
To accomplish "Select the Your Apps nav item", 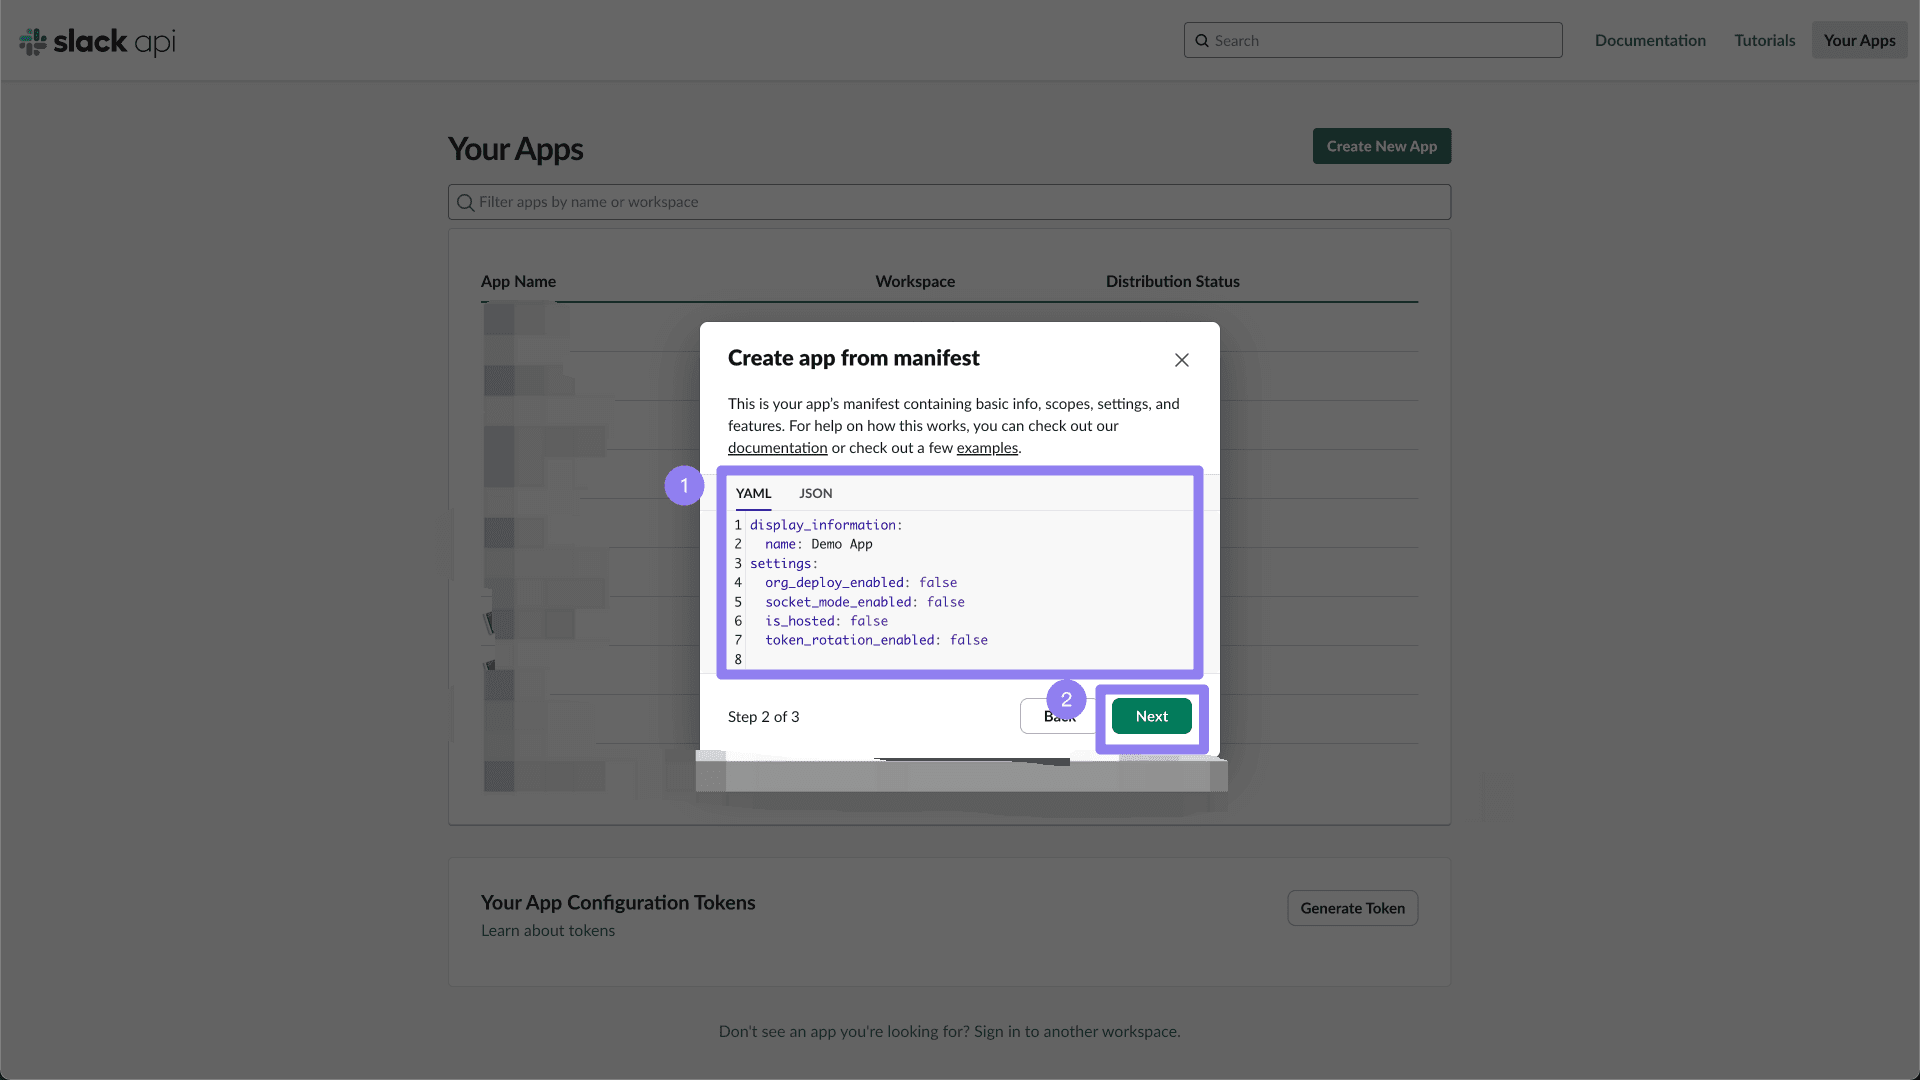I will tap(1859, 40).
